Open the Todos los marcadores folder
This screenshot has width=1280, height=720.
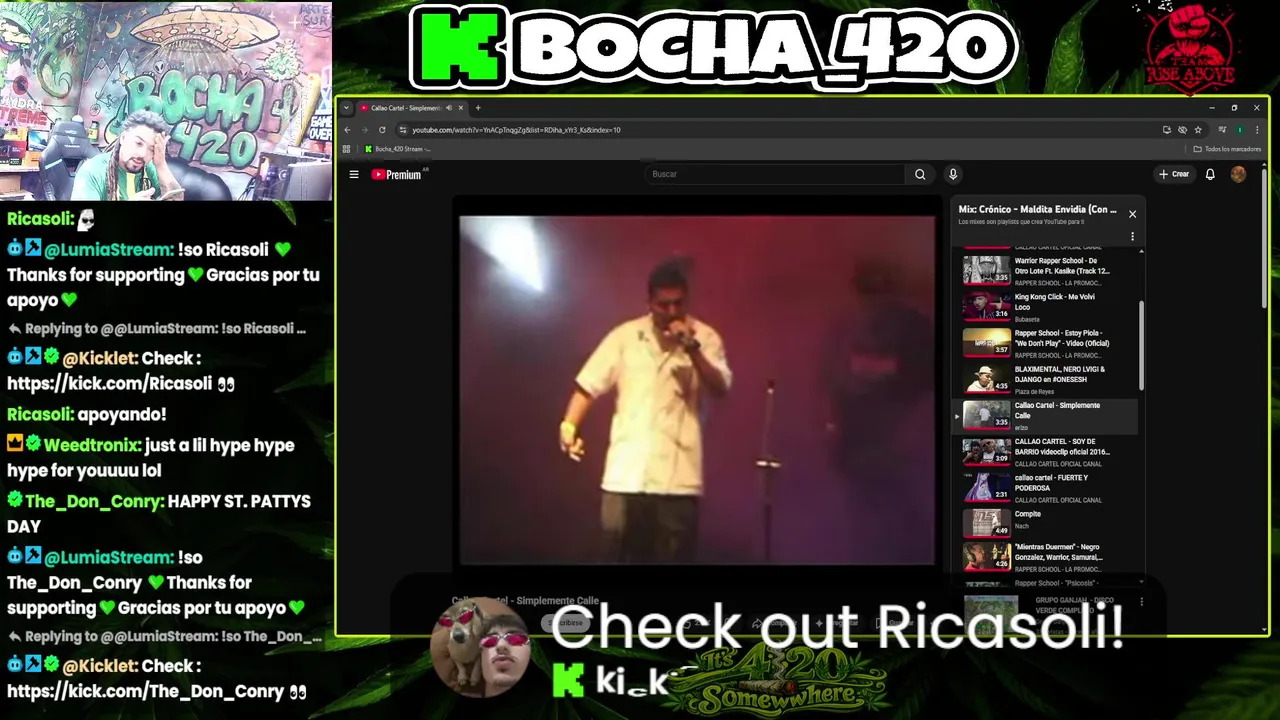point(1227,149)
